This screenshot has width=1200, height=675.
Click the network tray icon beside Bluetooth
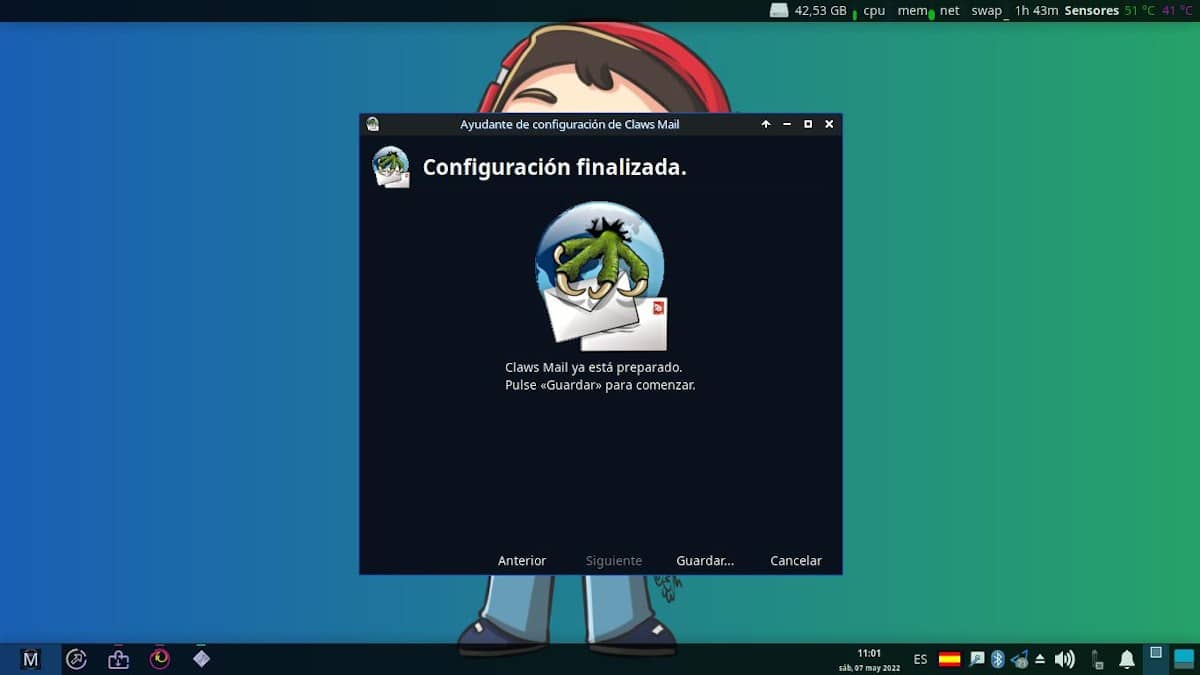(1020, 659)
